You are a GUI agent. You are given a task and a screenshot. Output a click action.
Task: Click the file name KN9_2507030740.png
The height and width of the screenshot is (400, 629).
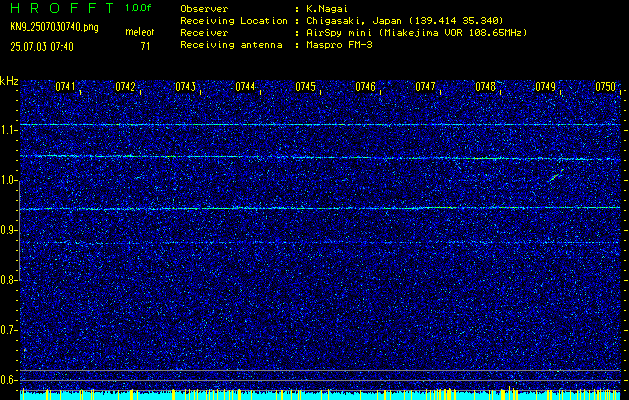[x=54, y=27]
